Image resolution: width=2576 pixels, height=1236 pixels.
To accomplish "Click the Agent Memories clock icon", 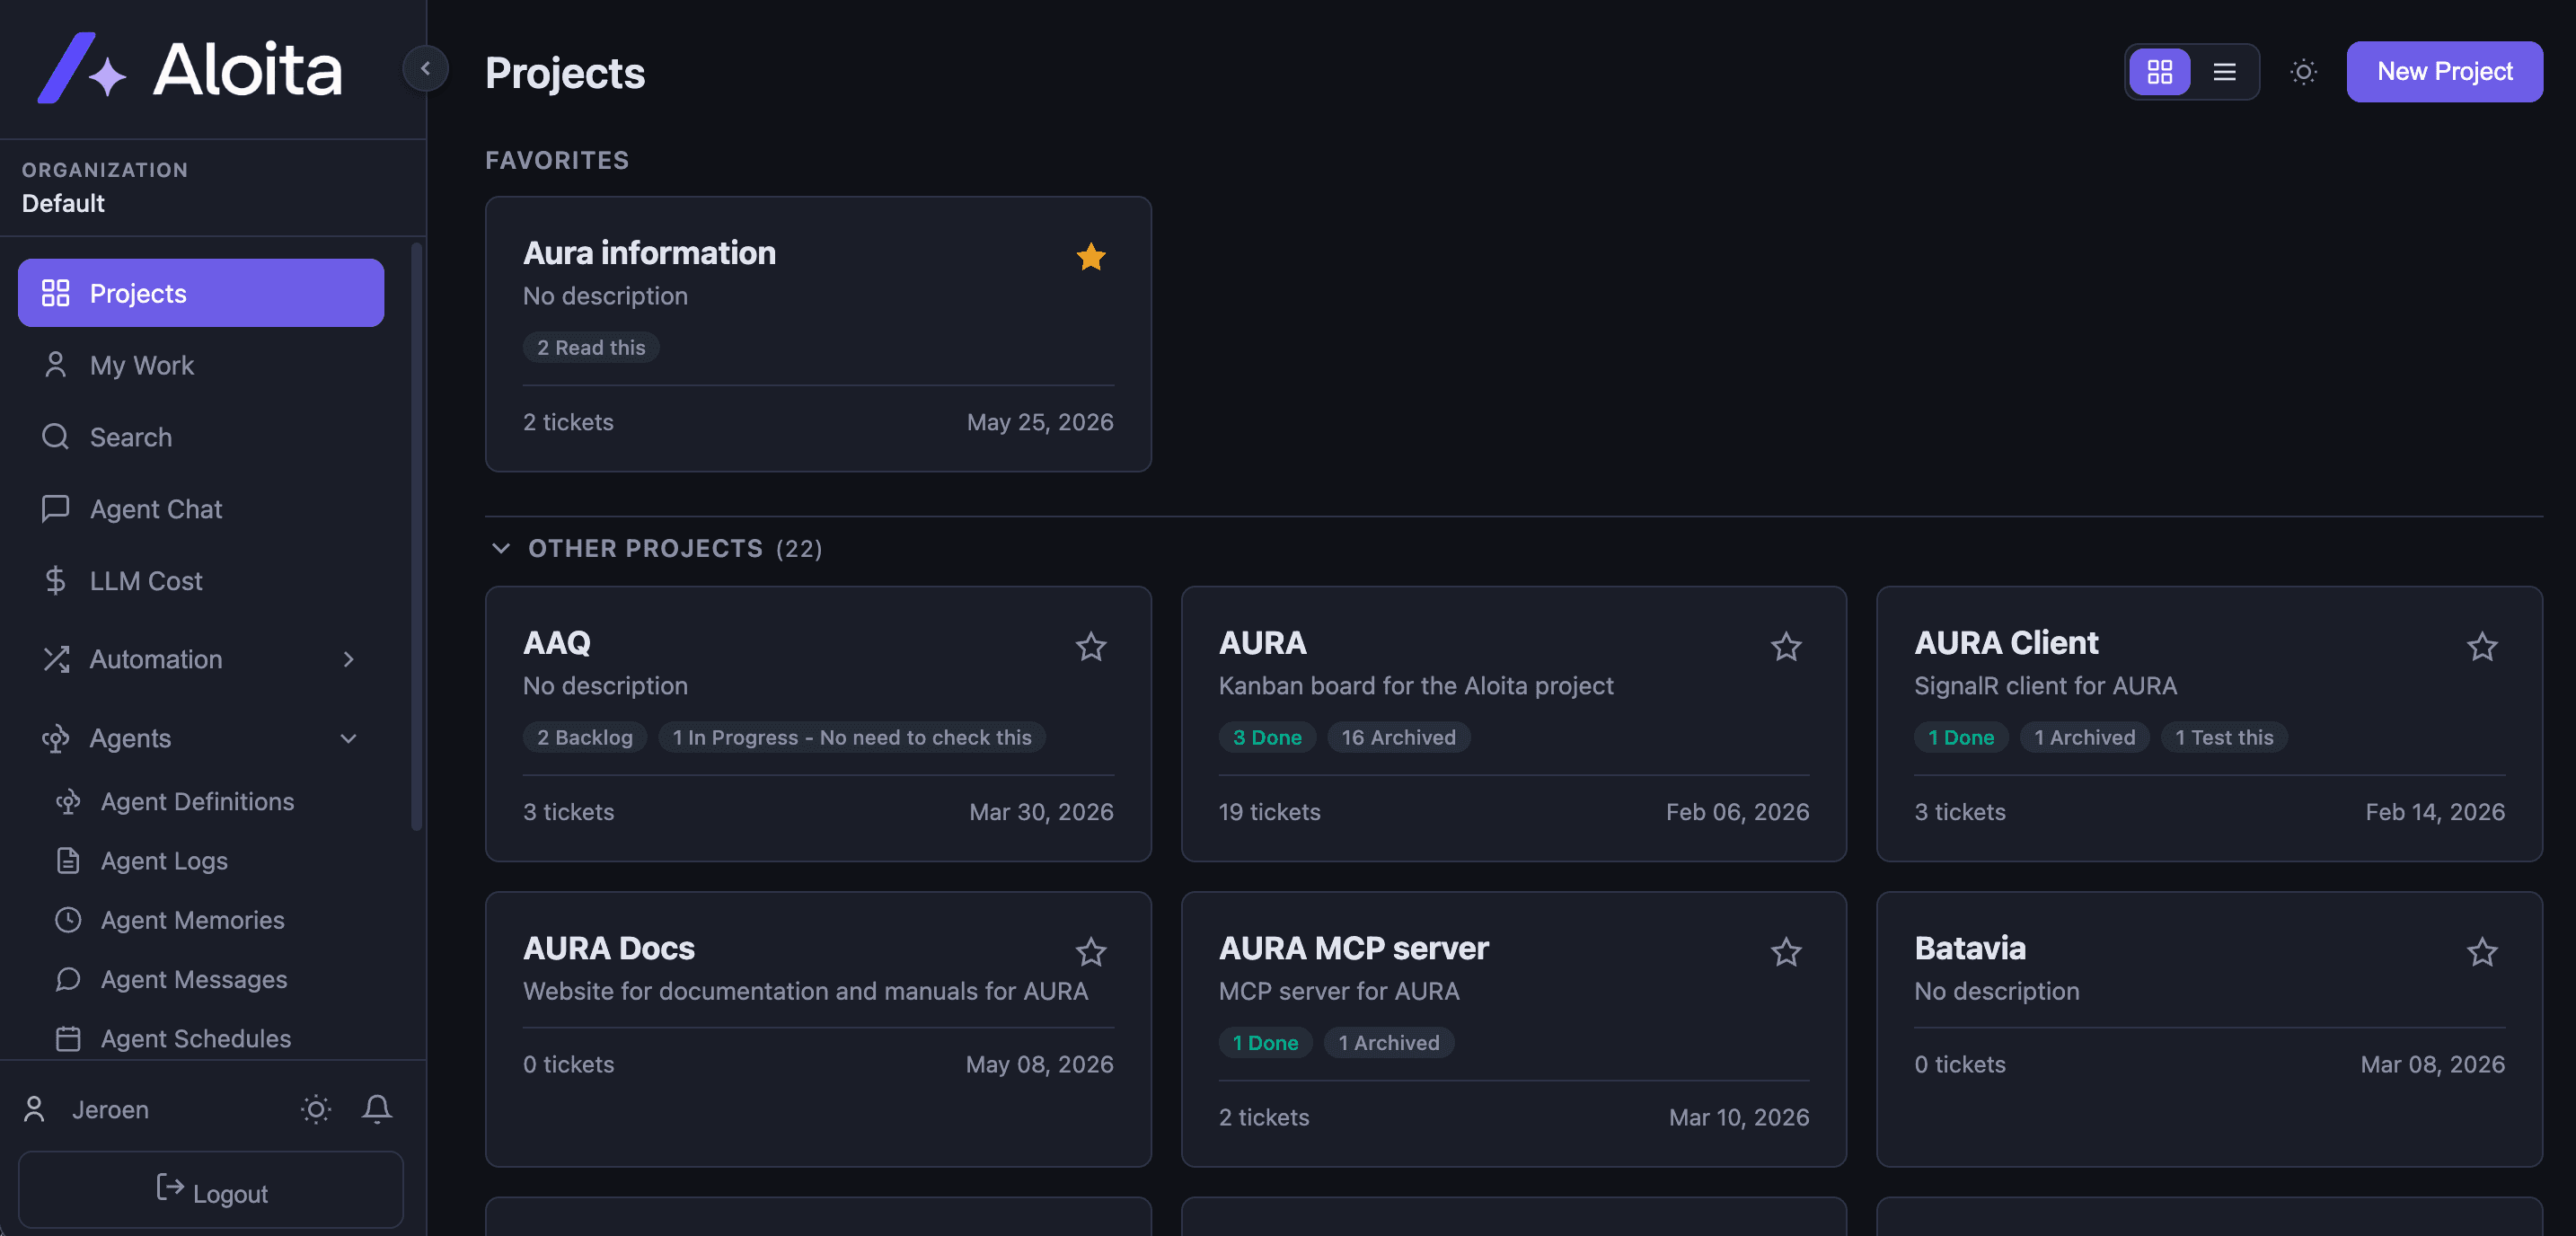I will pos(68,920).
